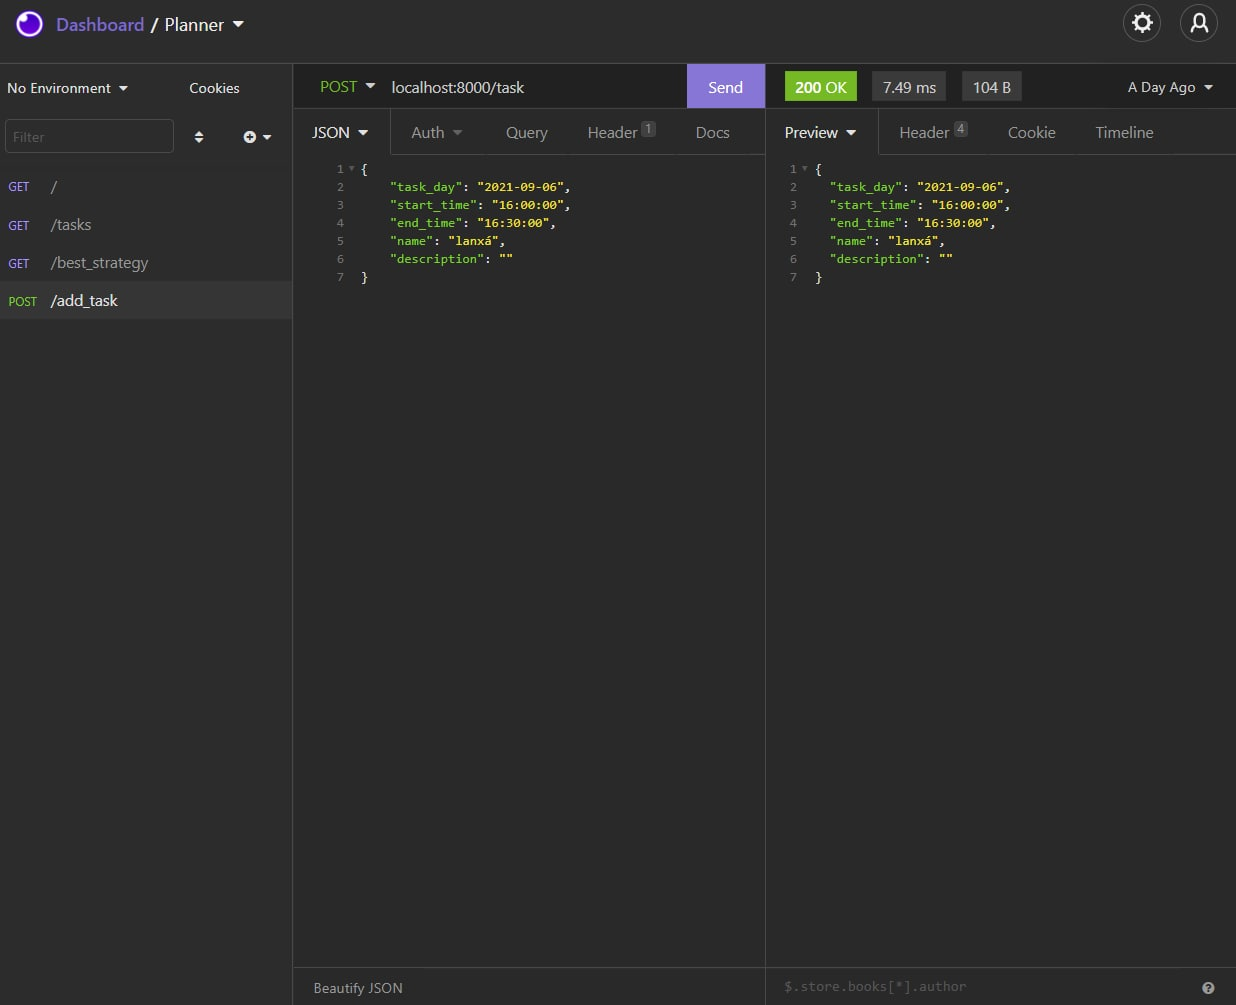
Task: Open the response history A Day Ago dropdown
Action: pos(1168,87)
